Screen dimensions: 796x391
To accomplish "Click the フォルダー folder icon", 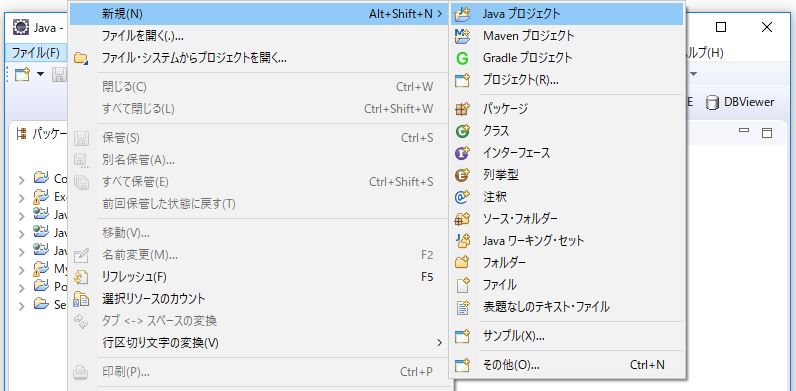I will tap(462, 263).
